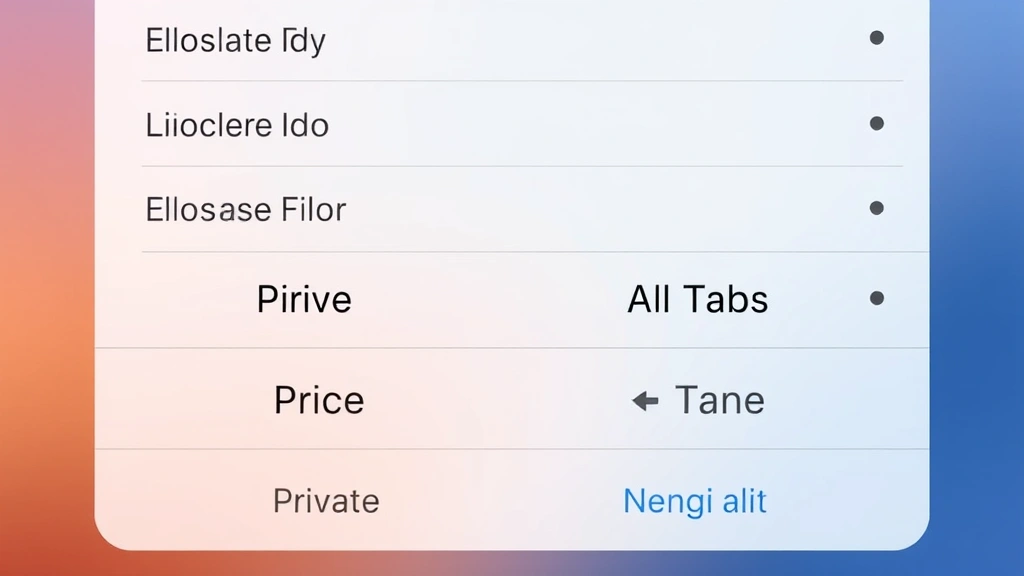This screenshot has width=1024, height=576.
Task: Toggle the dot next to Liioclere Ido
Action: click(877, 124)
